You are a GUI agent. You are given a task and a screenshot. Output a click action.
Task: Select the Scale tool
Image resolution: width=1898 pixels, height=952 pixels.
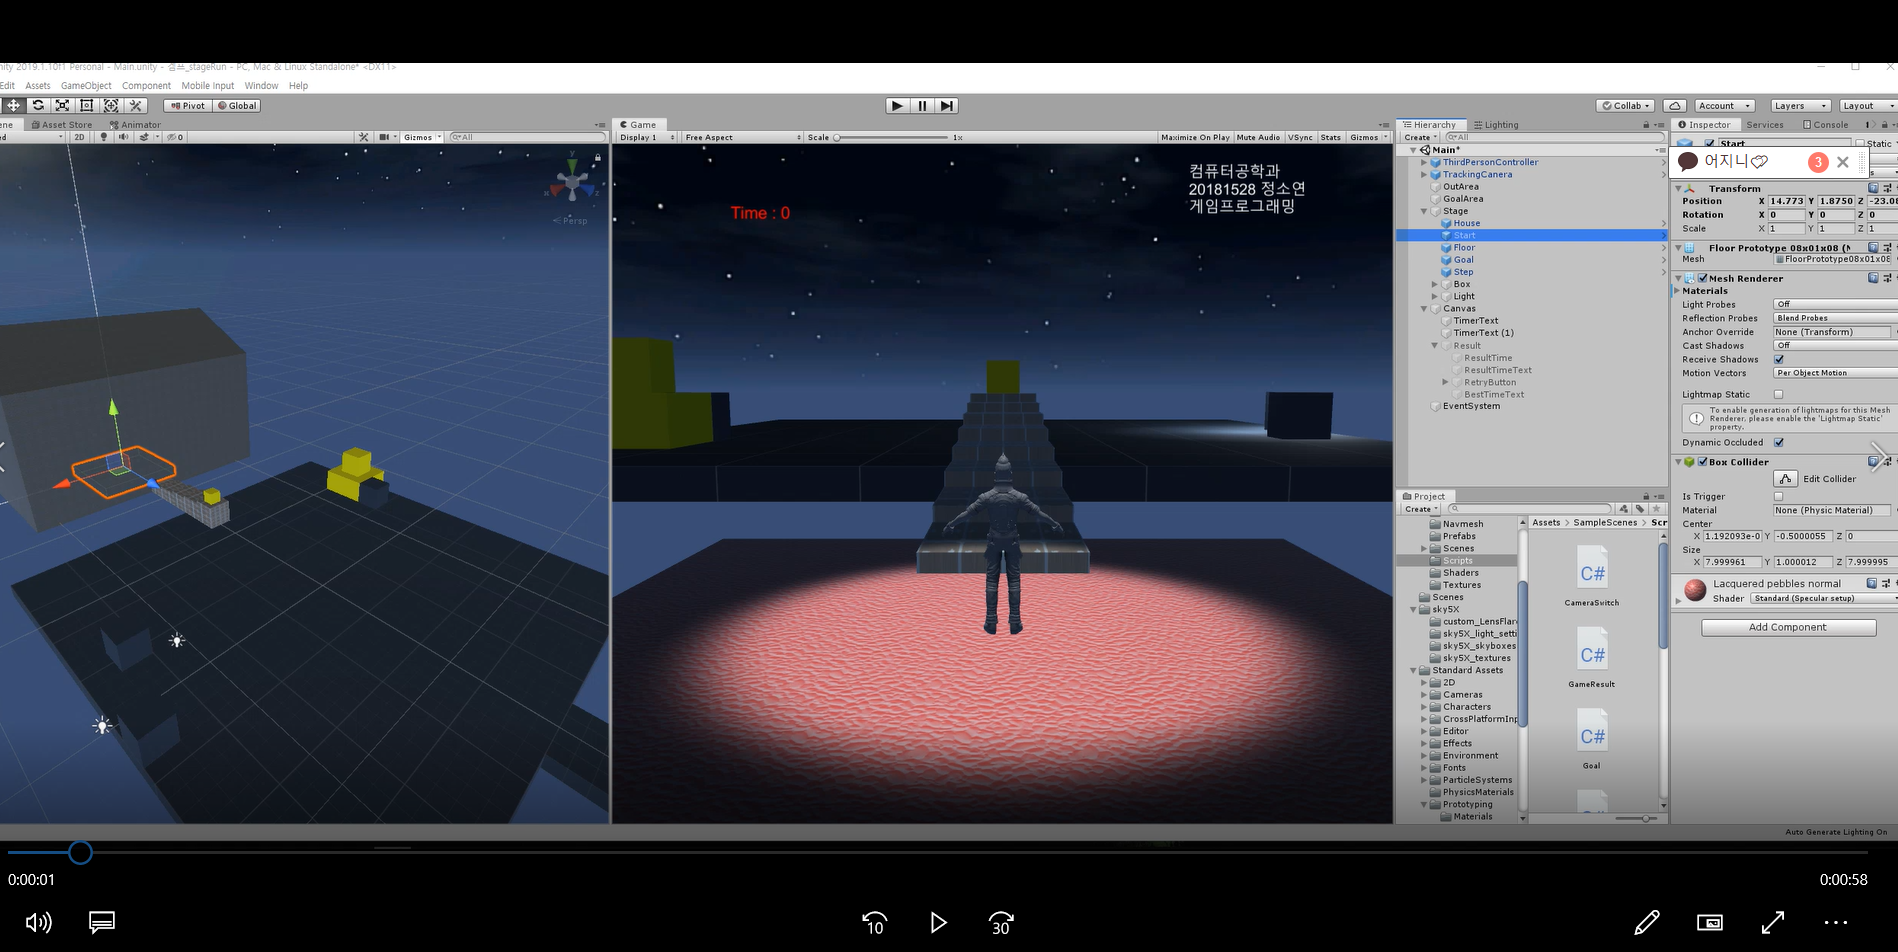pos(62,105)
